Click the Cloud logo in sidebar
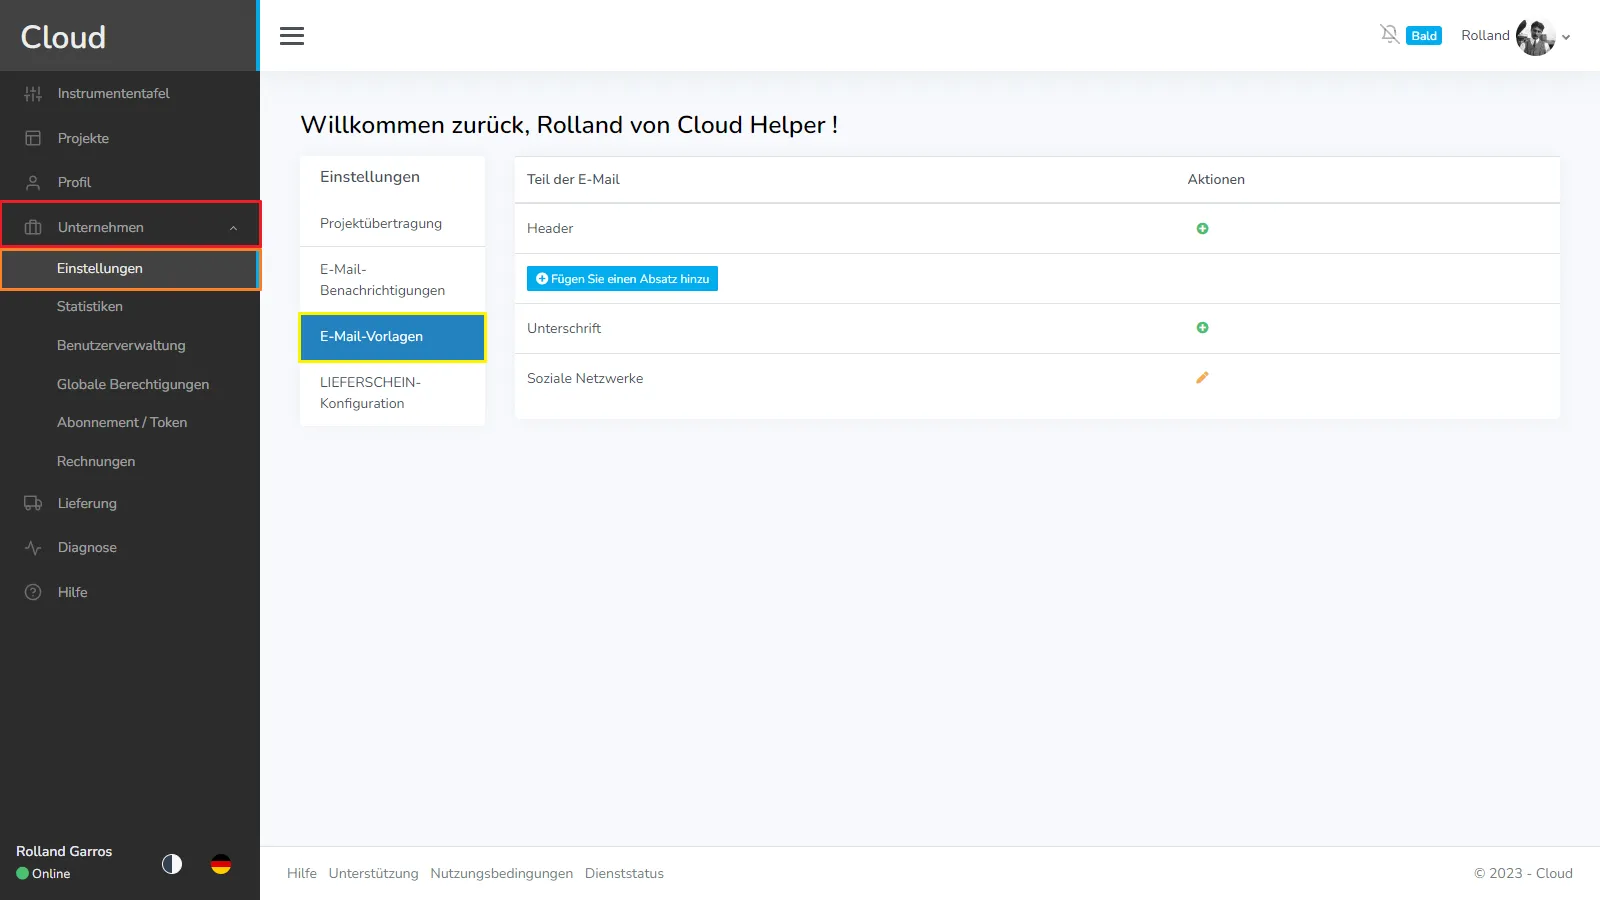 pos(63,37)
